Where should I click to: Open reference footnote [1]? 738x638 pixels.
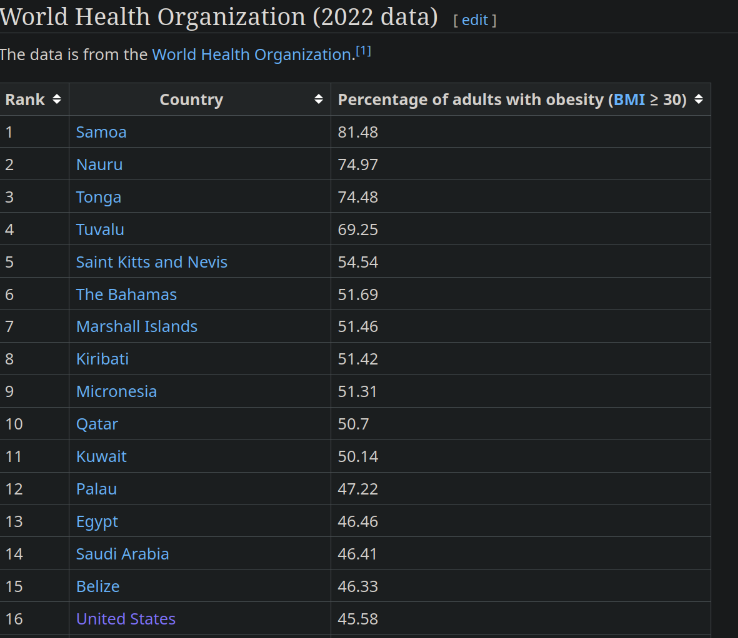[x=363, y=51]
